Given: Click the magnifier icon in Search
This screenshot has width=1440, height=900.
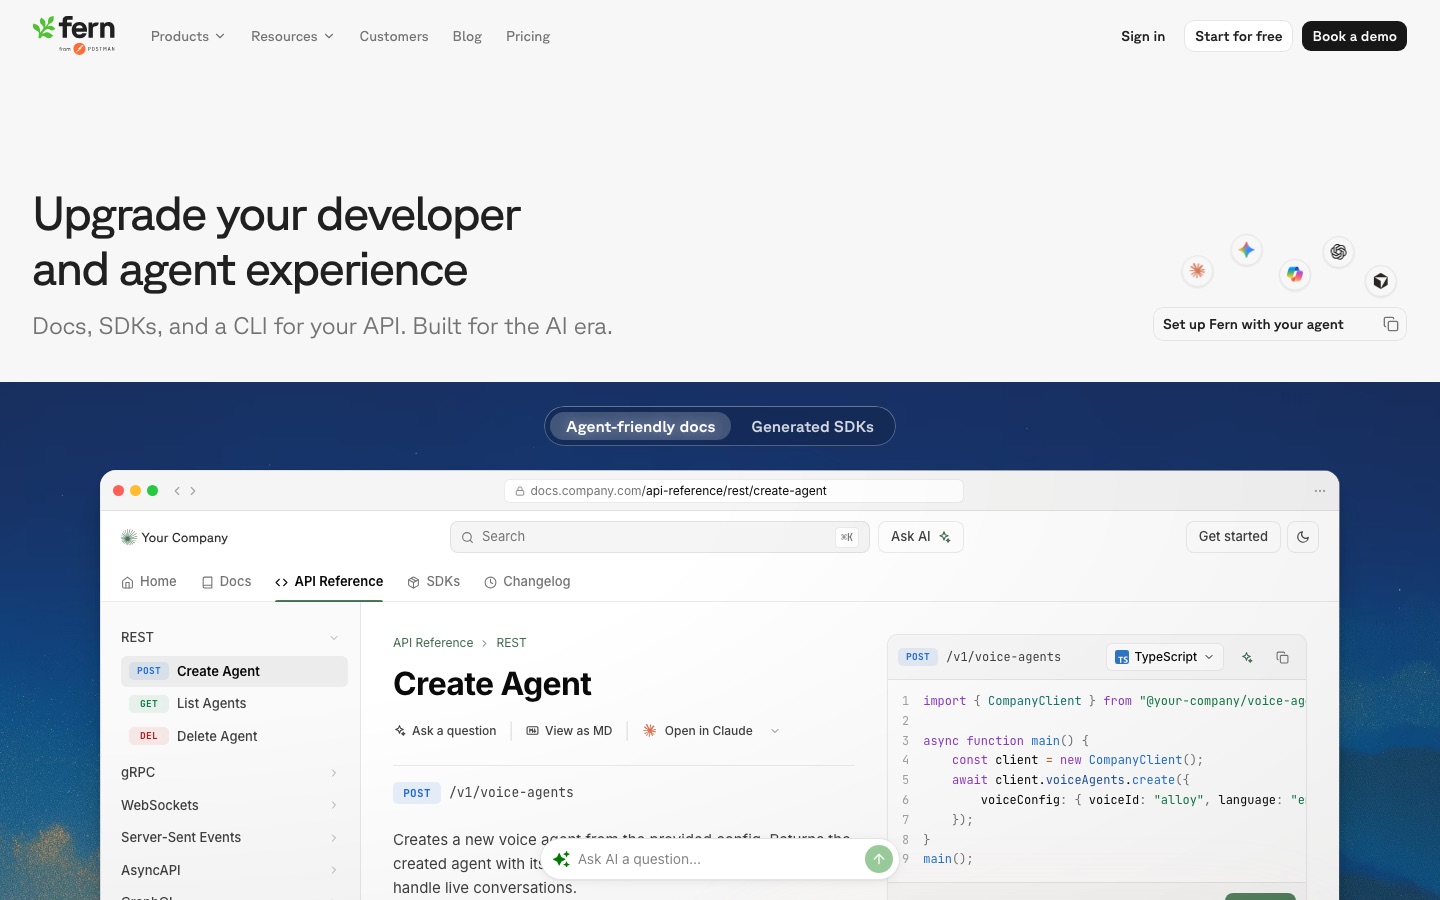Looking at the screenshot, I should pos(467,537).
